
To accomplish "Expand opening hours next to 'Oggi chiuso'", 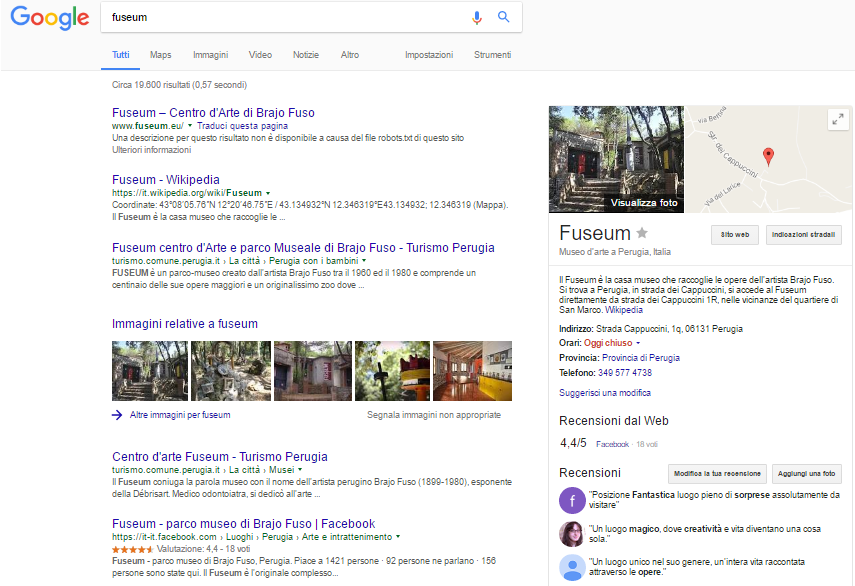I will click(x=638, y=343).
